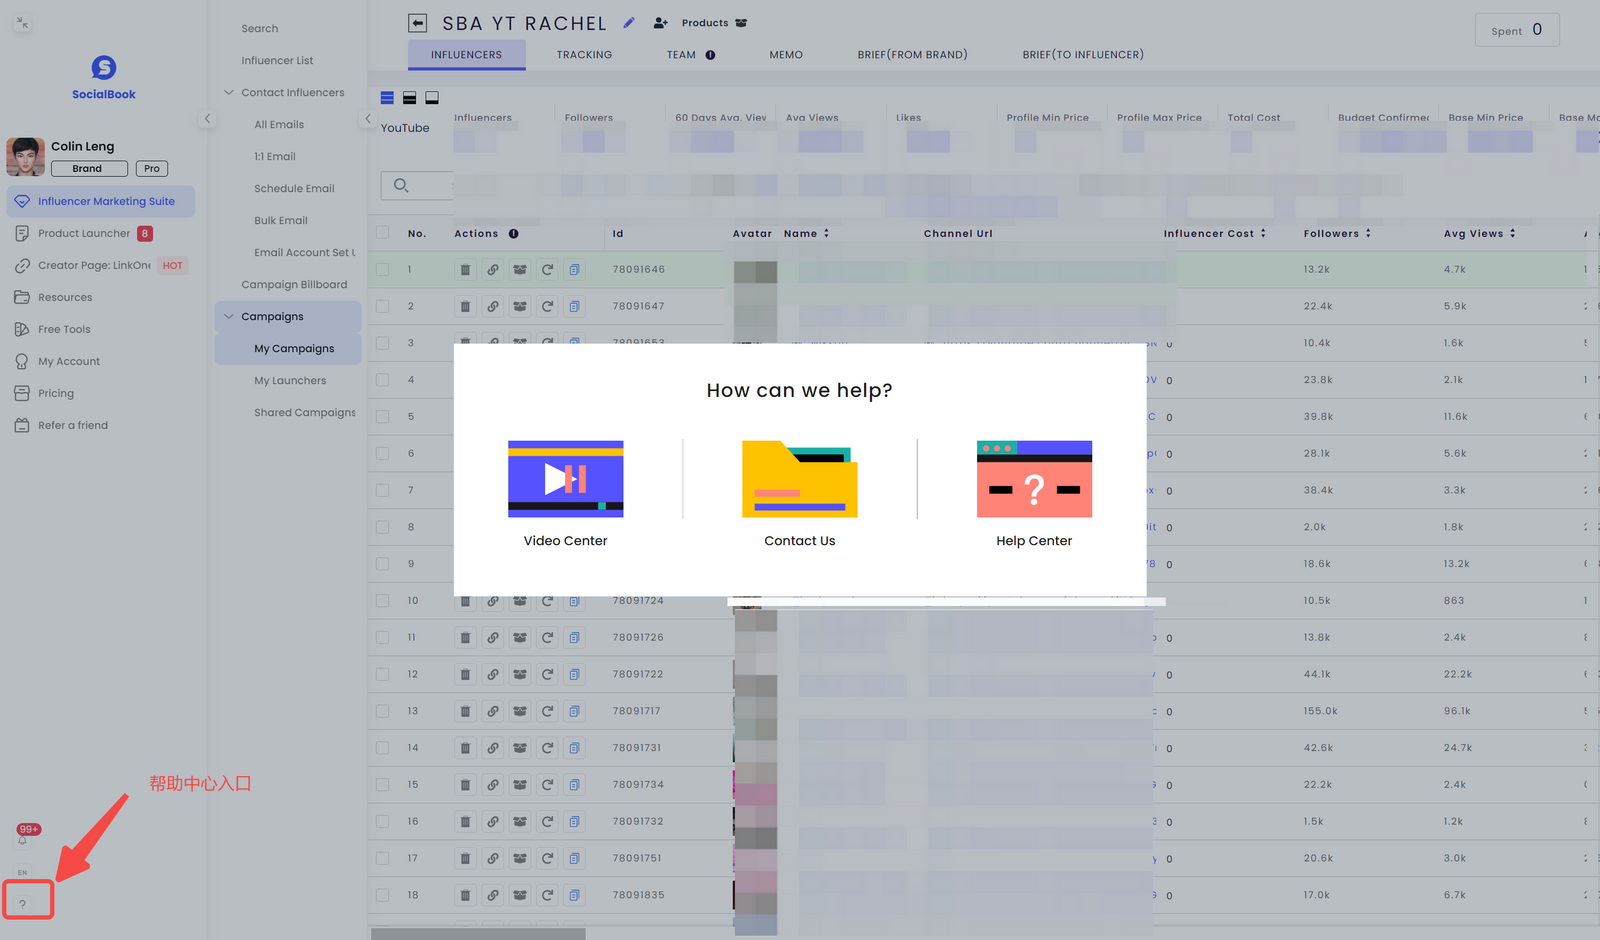Image resolution: width=1600 pixels, height=940 pixels.
Task: Open the Video Center help option
Action: 565,494
